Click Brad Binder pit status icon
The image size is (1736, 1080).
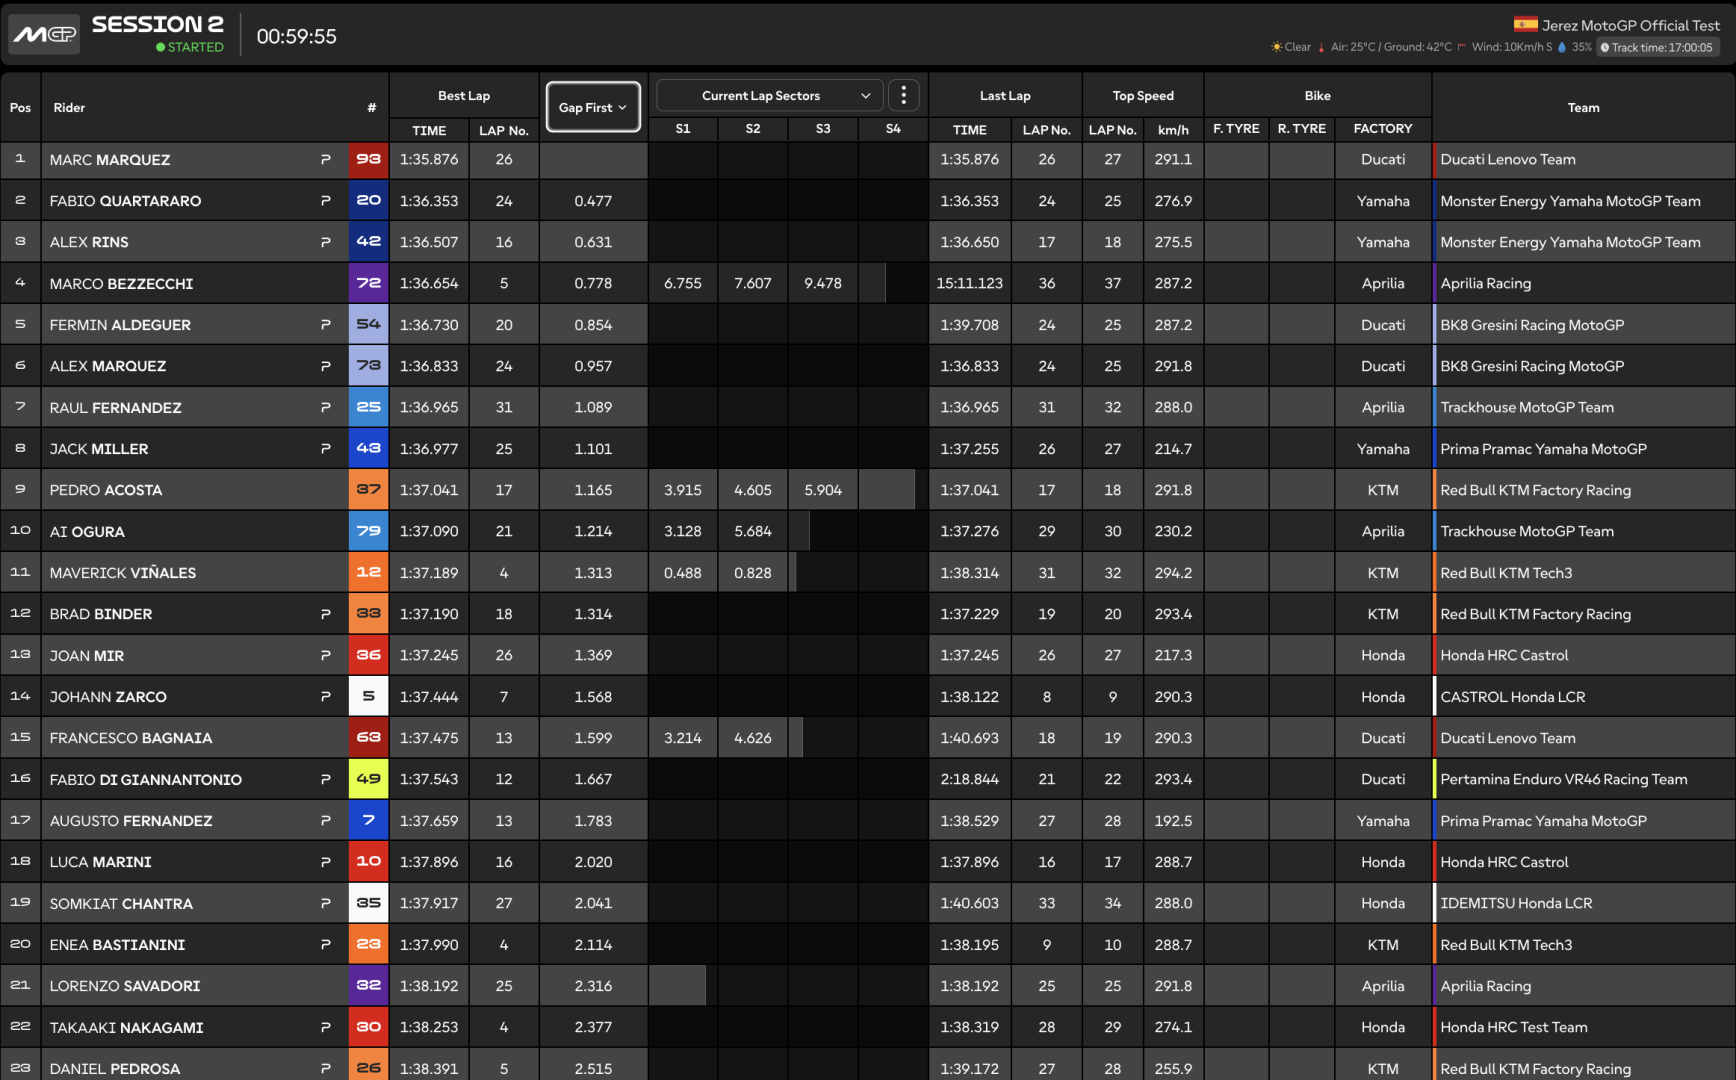pos(325,614)
